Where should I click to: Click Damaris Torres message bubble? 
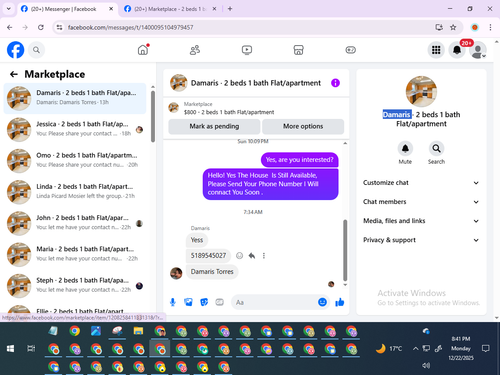[x=212, y=272]
